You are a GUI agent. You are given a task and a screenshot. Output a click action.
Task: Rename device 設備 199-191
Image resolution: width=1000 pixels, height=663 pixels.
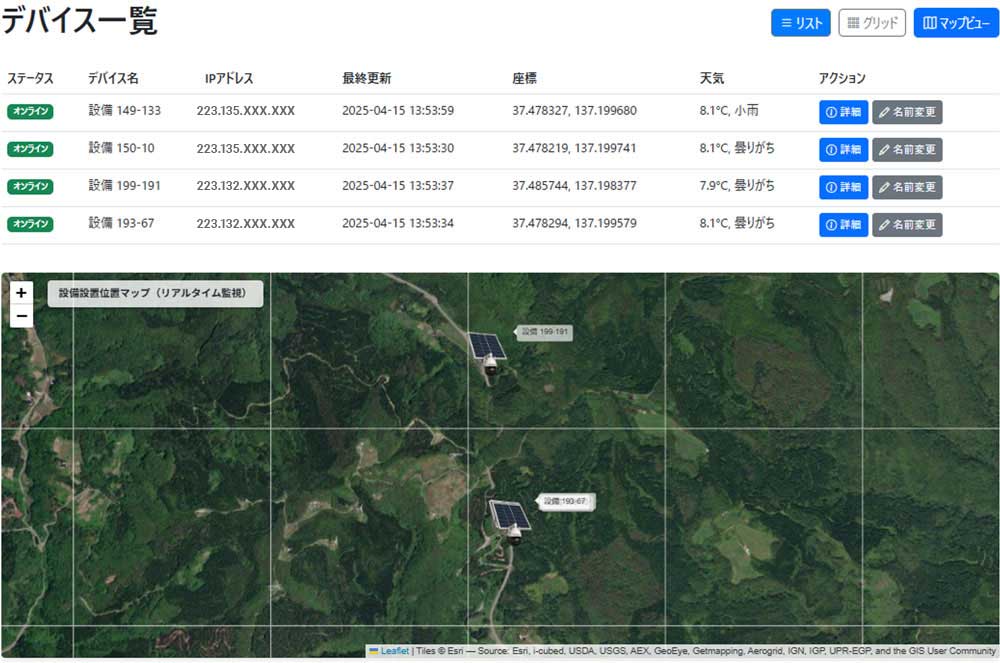coord(907,187)
